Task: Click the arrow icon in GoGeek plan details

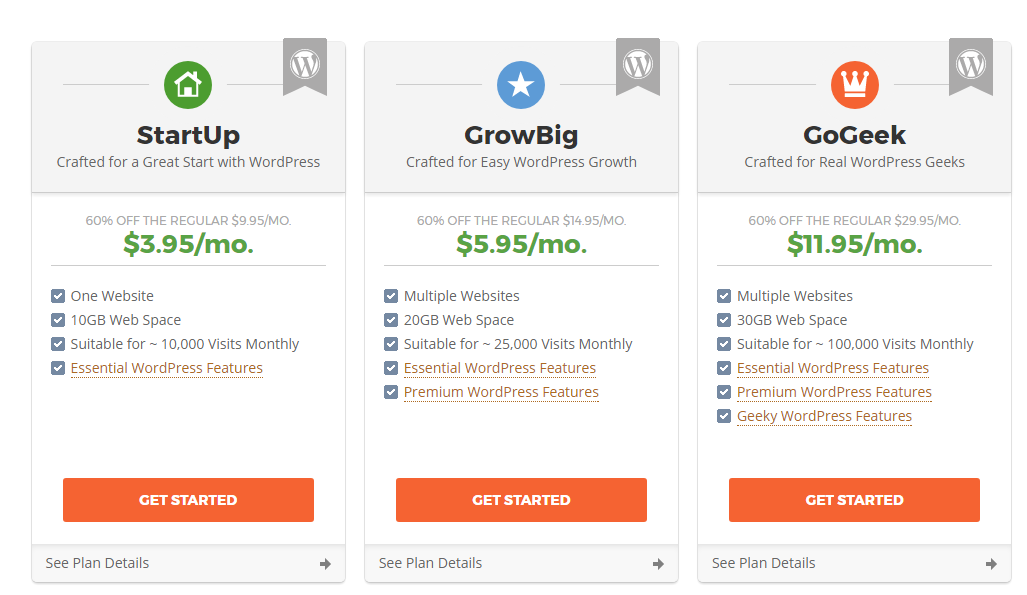Action: click(x=991, y=564)
